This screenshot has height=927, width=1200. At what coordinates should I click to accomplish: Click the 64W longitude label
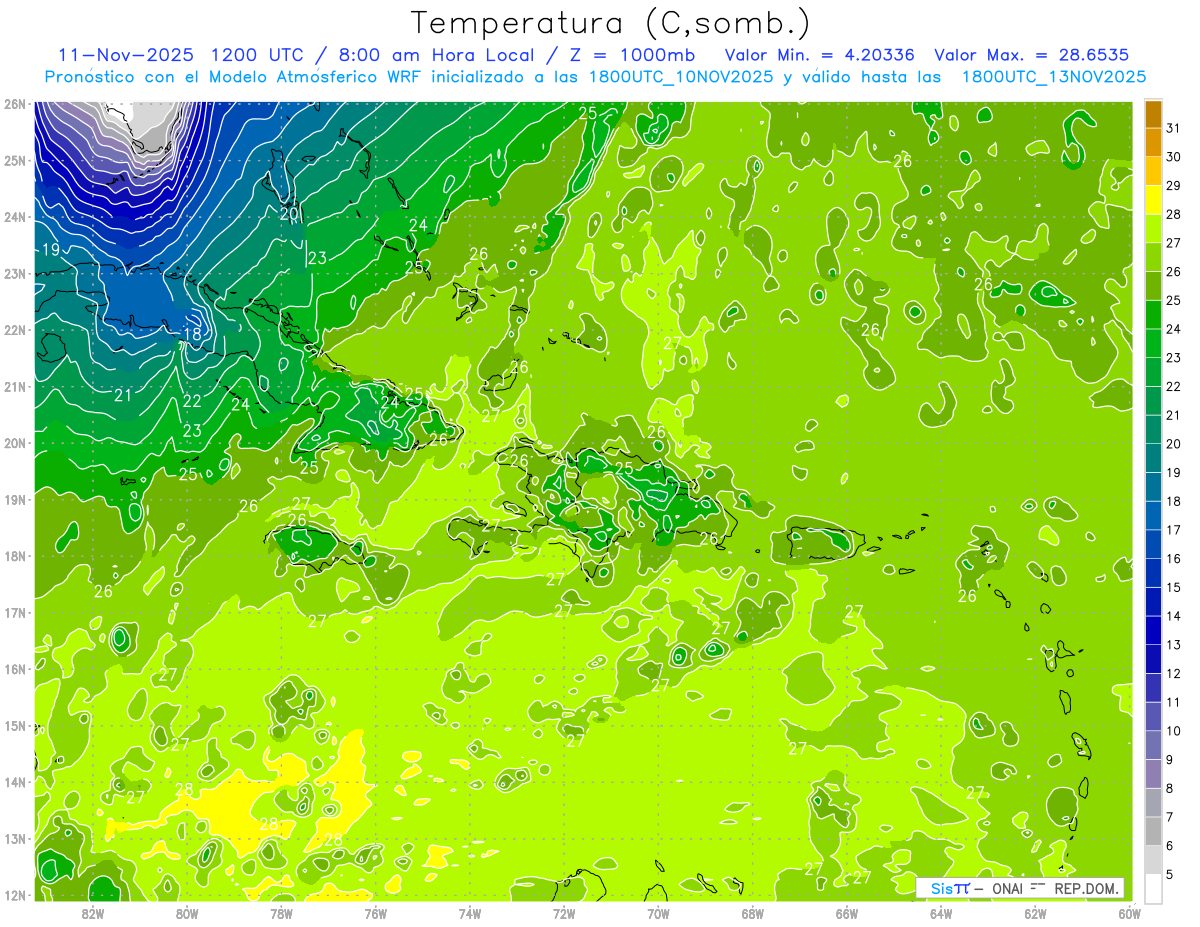pyautogui.click(x=941, y=913)
